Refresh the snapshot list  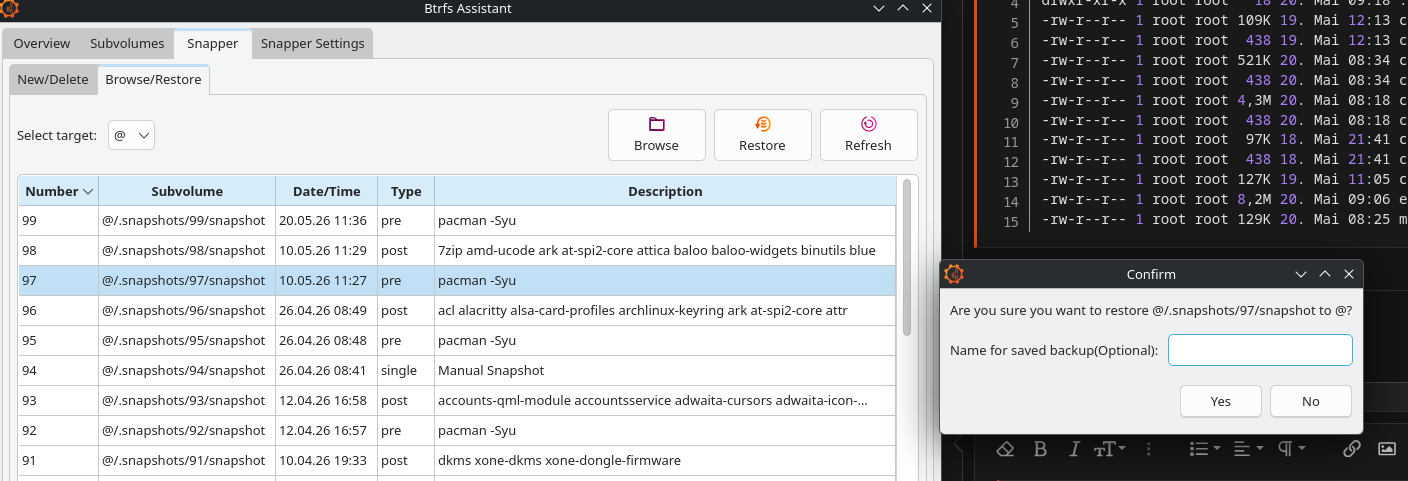(868, 135)
